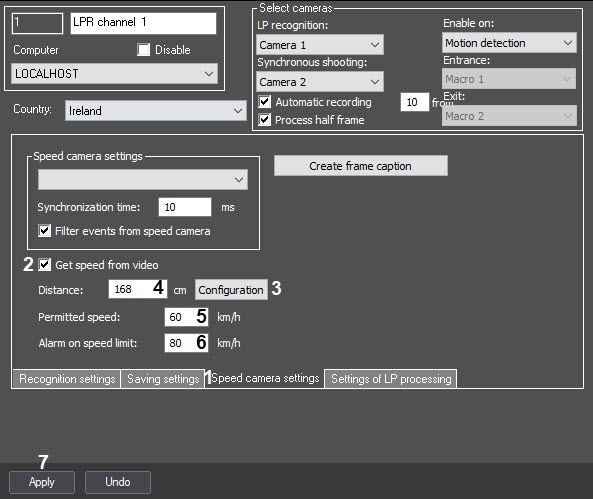Open Enable on Motion detection dropdown
Image resolution: width=593 pixels, height=499 pixels.
tap(509, 43)
